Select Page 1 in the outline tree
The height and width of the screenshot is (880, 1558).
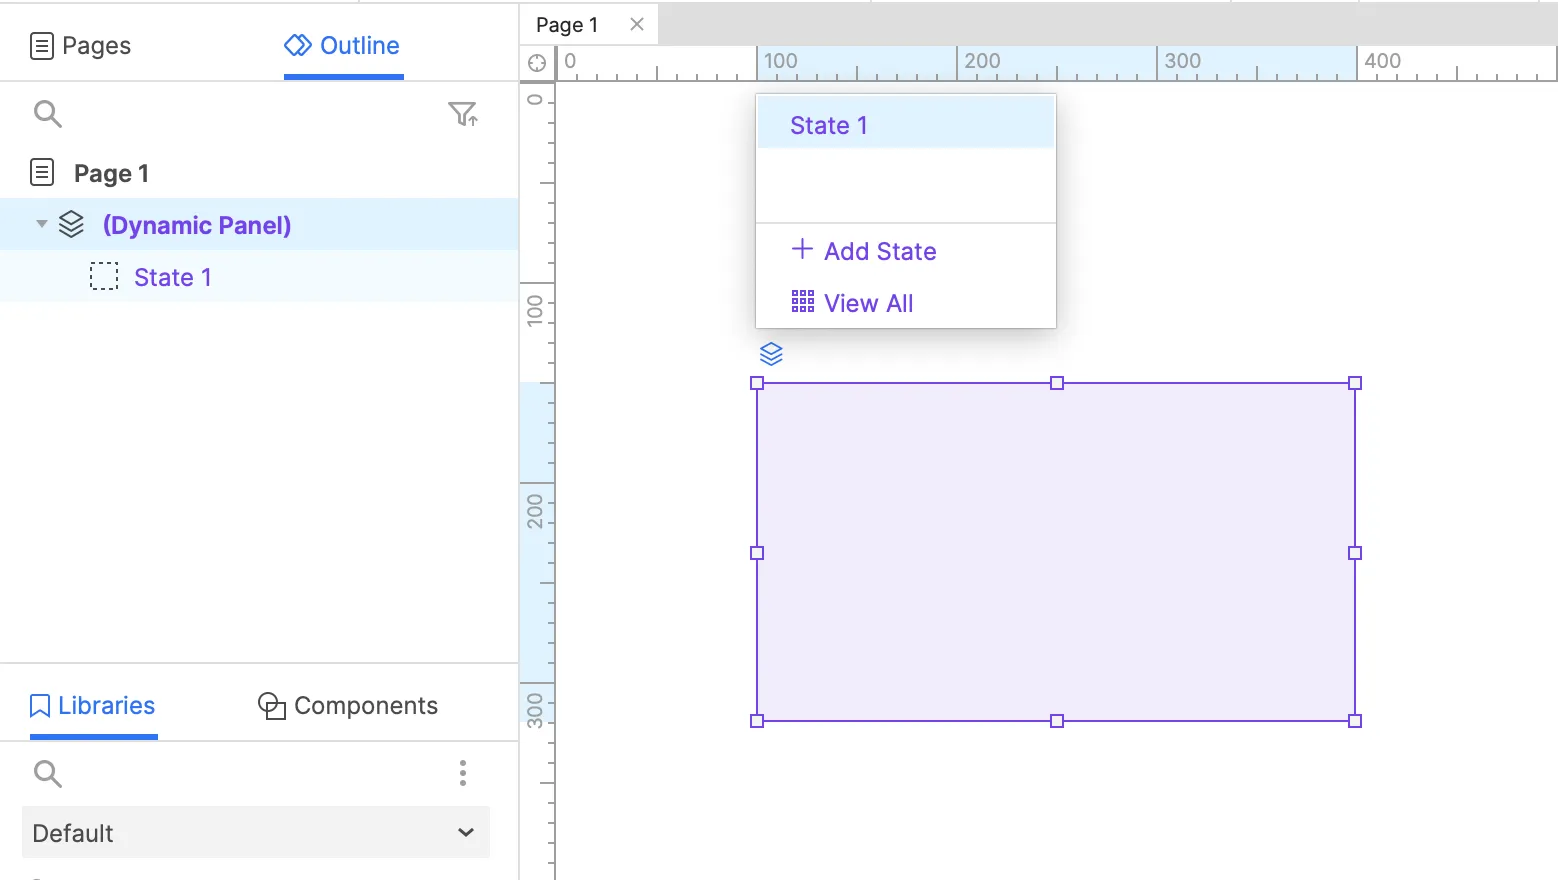click(x=111, y=173)
